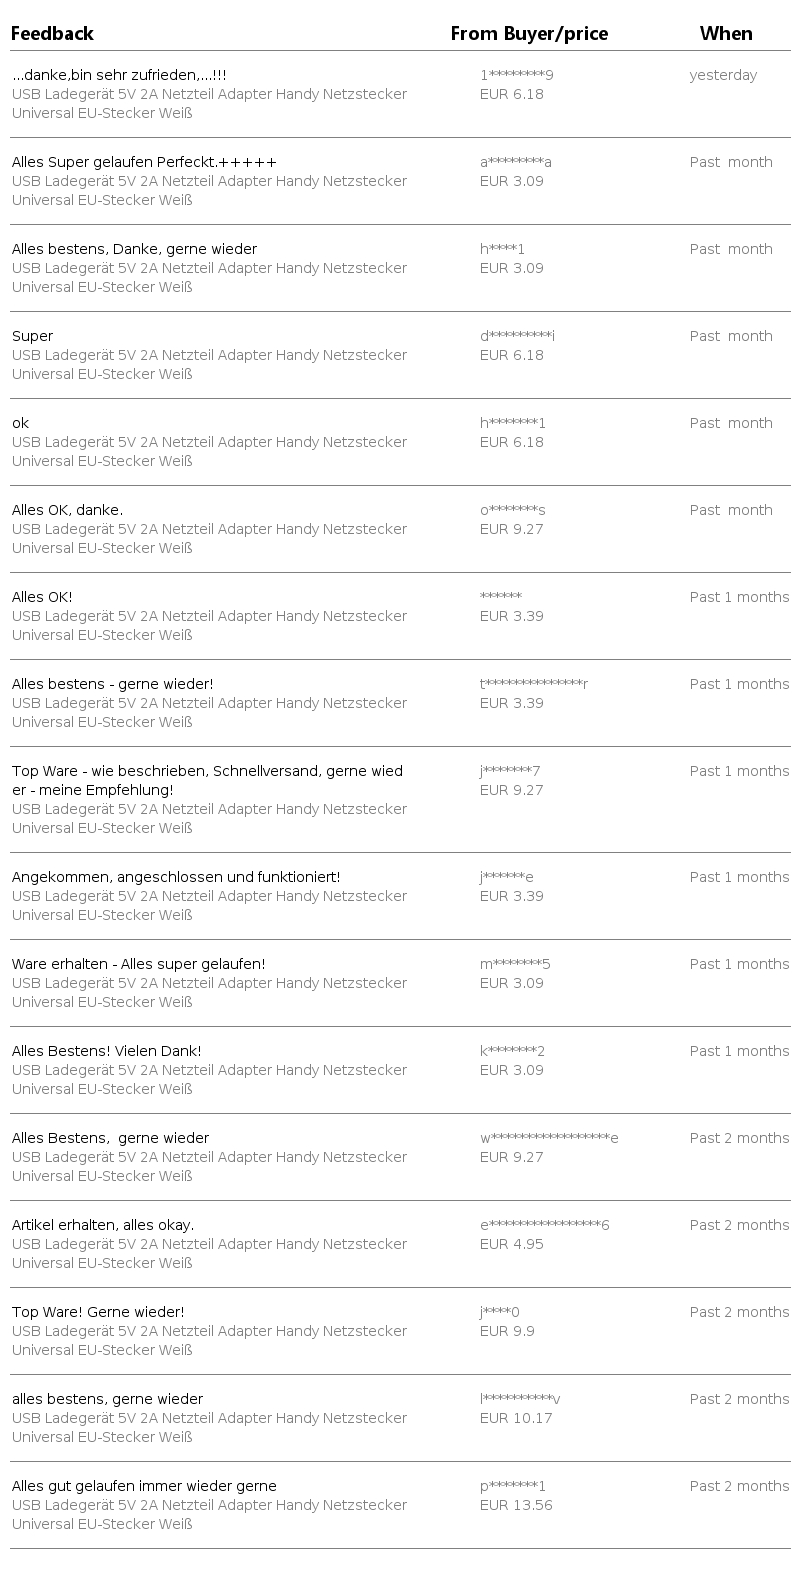Image resolution: width=800 pixels, height=1584 pixels.
Task: Click buyer name a********a
Action: click(515, 162)
